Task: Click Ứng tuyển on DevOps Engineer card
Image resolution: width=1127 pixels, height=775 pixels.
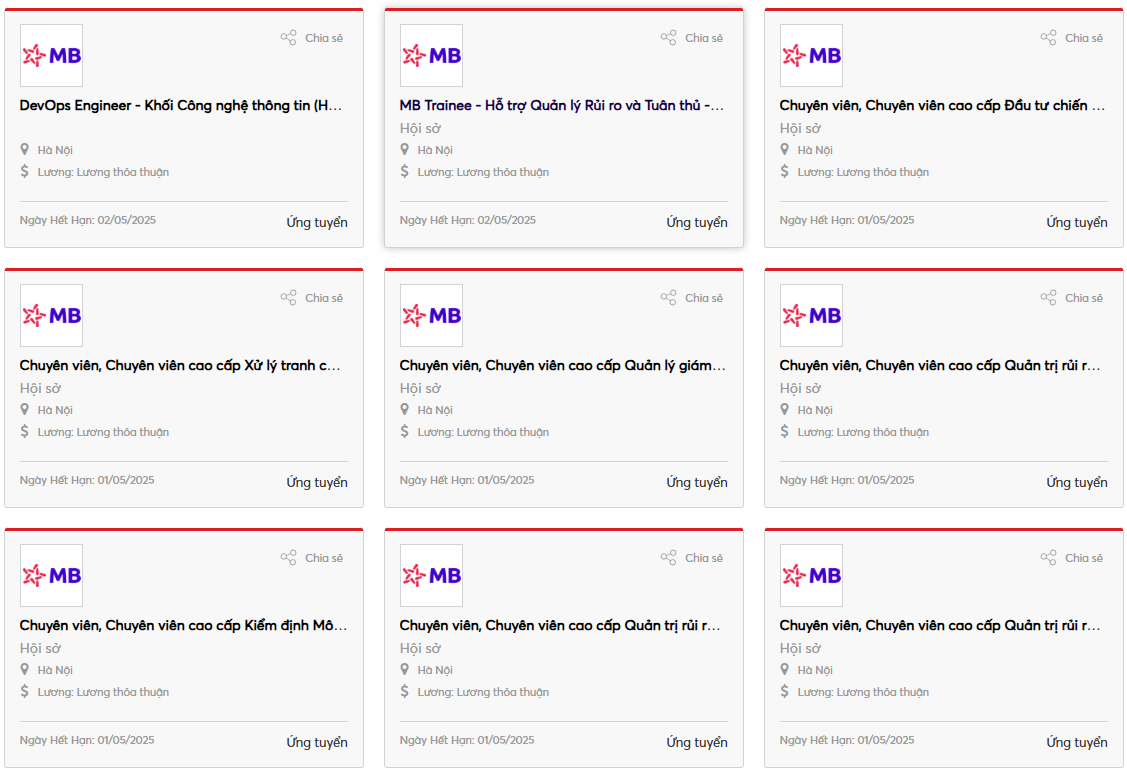Action: [317, 222]
